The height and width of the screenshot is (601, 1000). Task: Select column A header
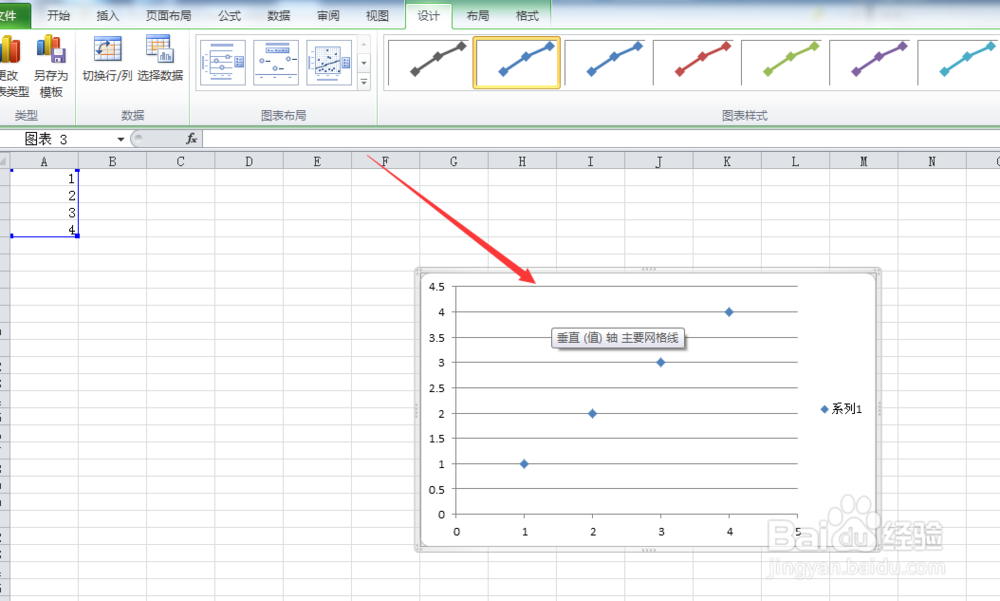[44, 161]
